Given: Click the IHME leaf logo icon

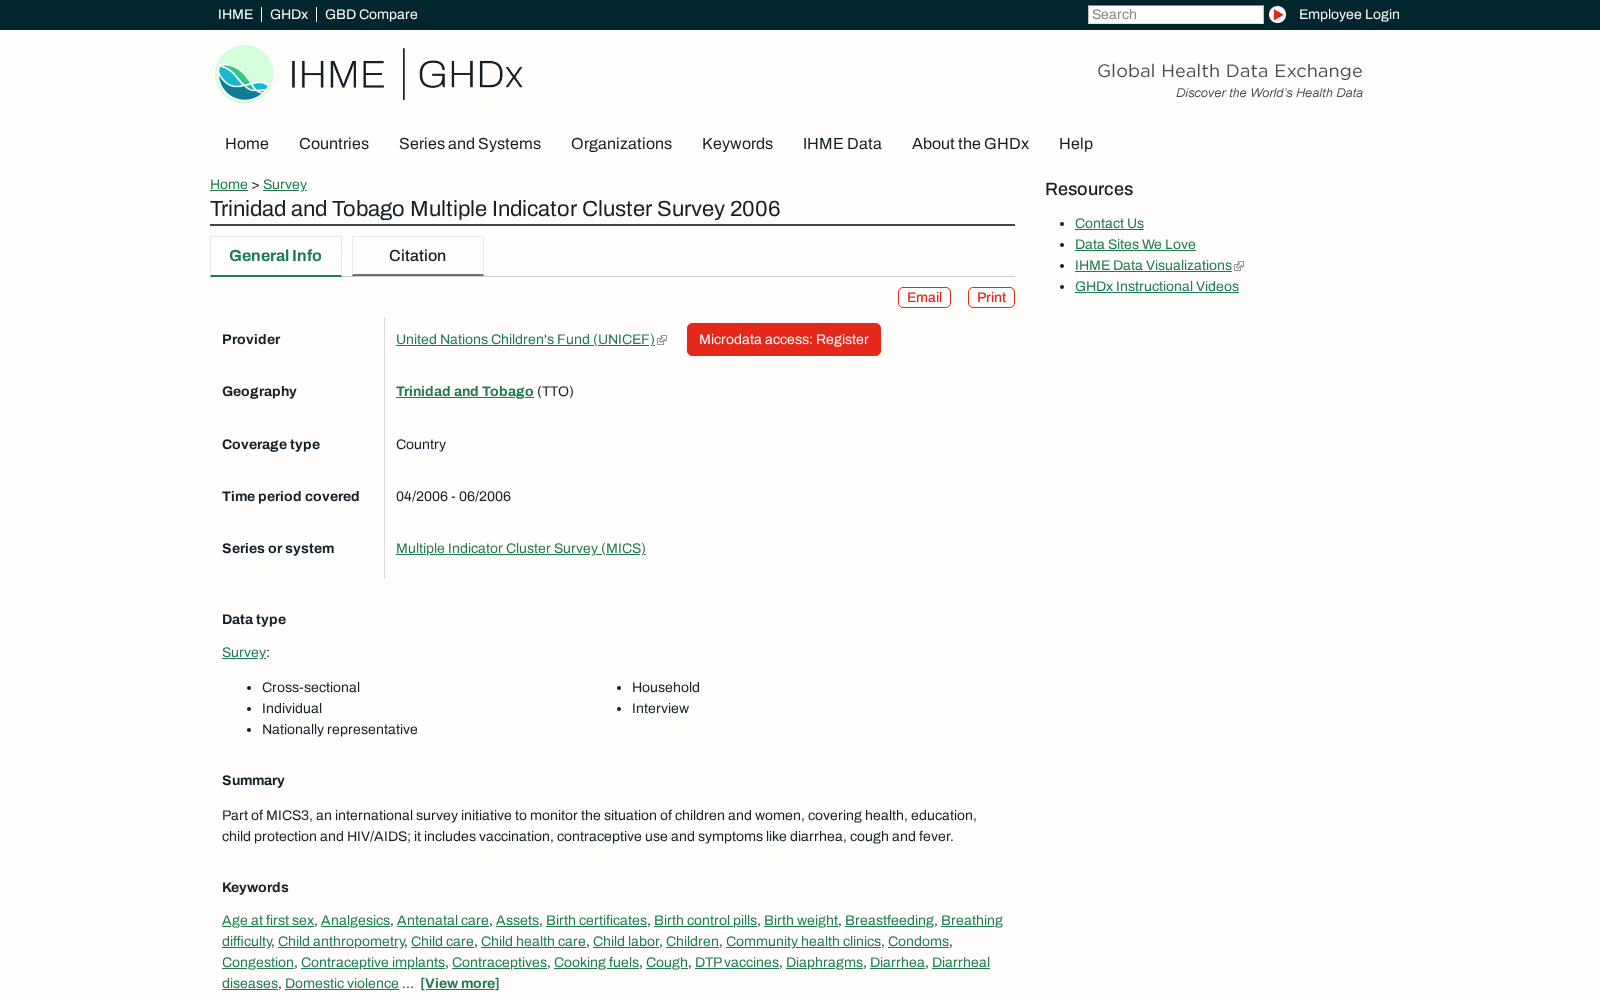Looking at the screenshot, I should pyautogui.click(x=244, y=74).
